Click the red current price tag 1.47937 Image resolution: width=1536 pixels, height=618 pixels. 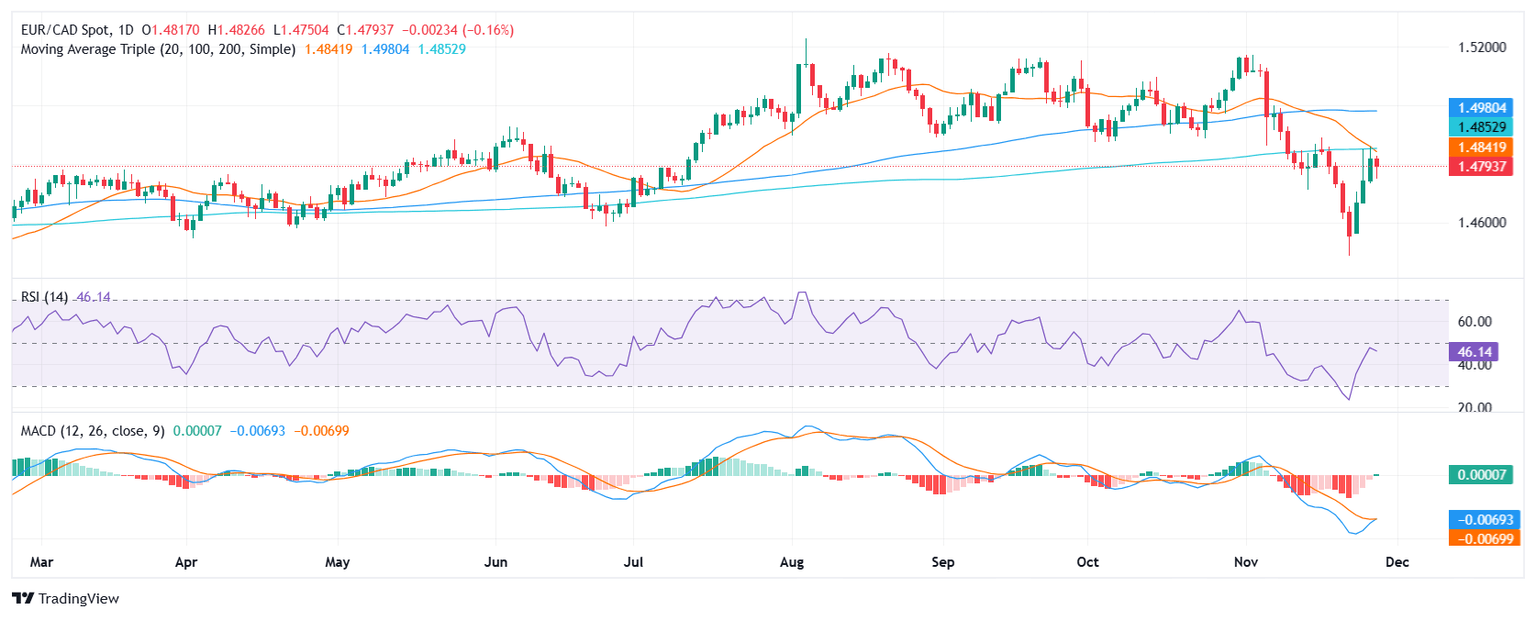1484,166
